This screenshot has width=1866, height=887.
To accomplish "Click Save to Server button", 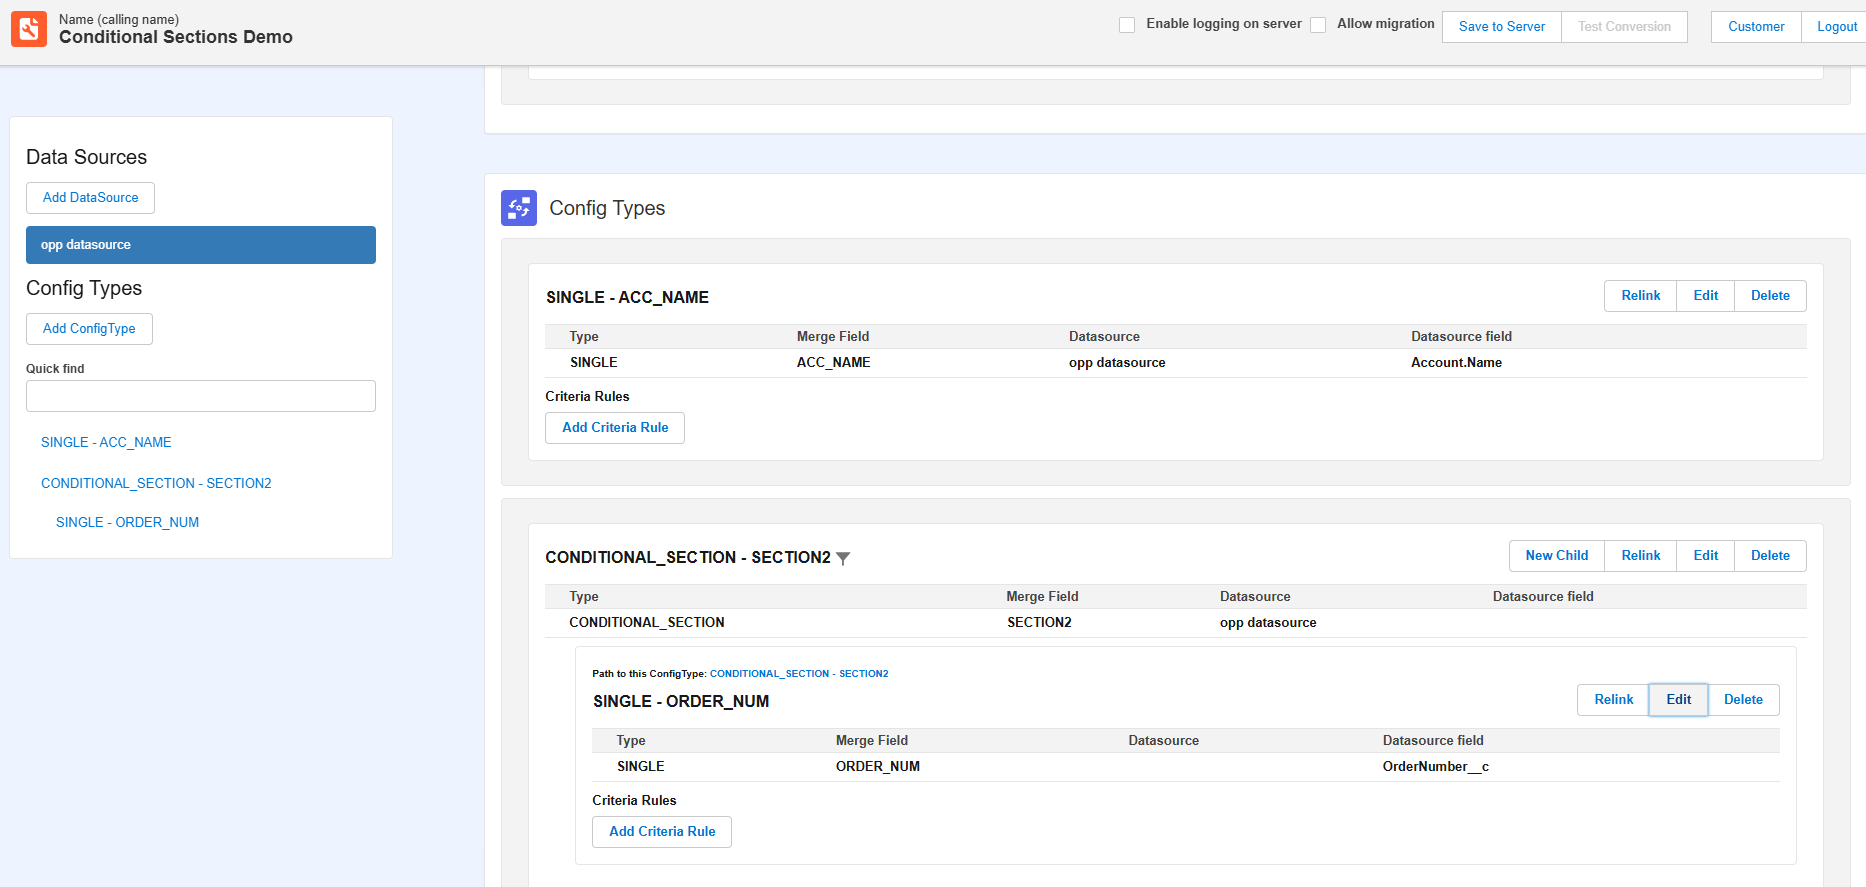I will pyautogui.click(x=1502, y=27).
